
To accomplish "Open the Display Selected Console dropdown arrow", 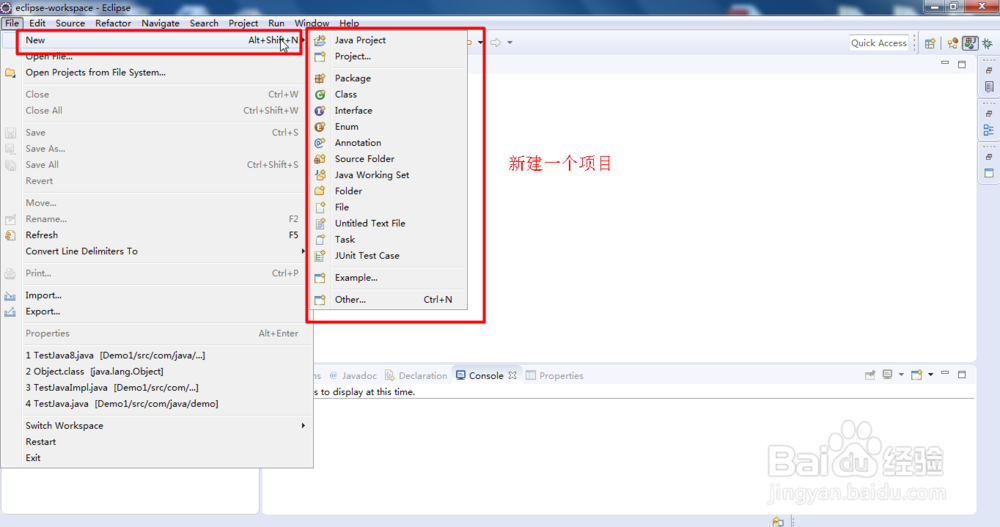I will coord(901,375).
